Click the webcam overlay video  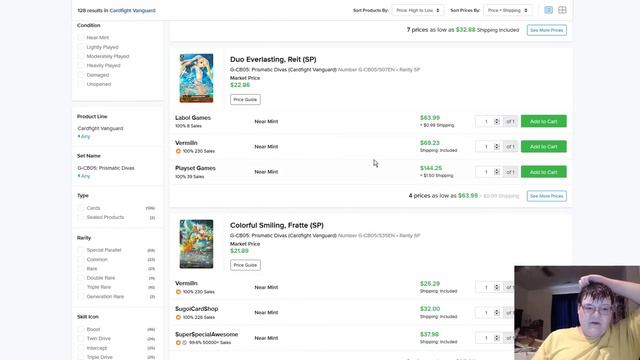coord(577,313)
